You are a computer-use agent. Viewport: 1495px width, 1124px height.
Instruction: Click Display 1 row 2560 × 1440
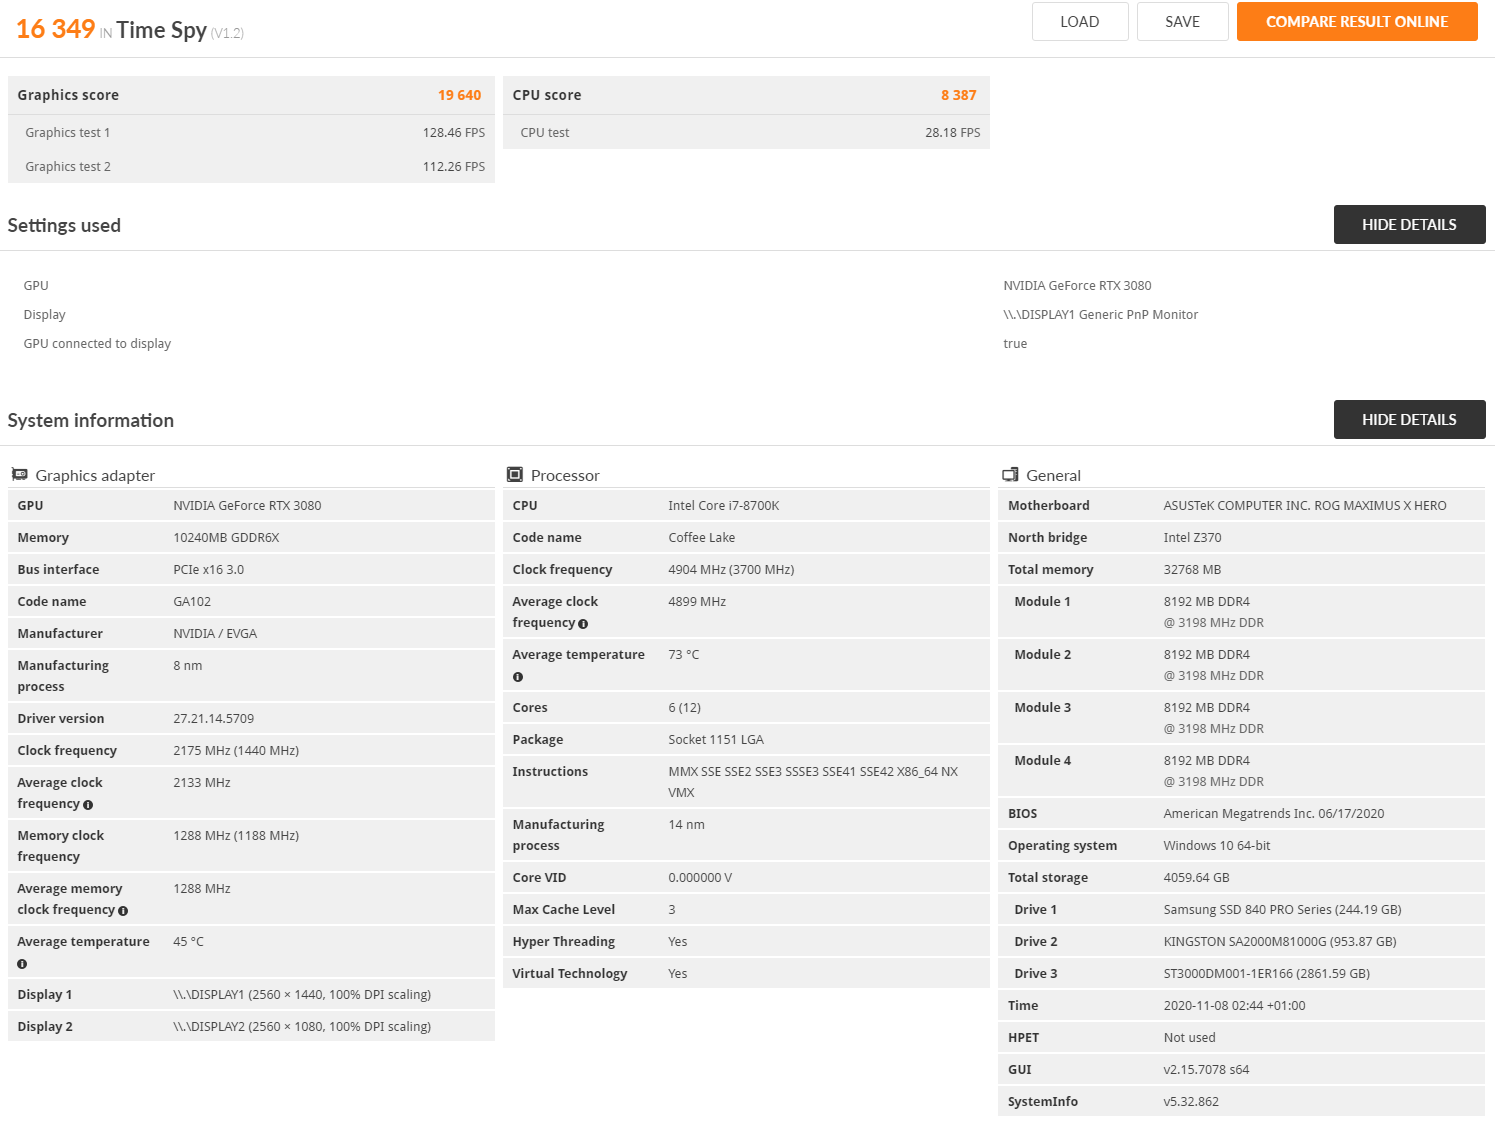(251, 994)
